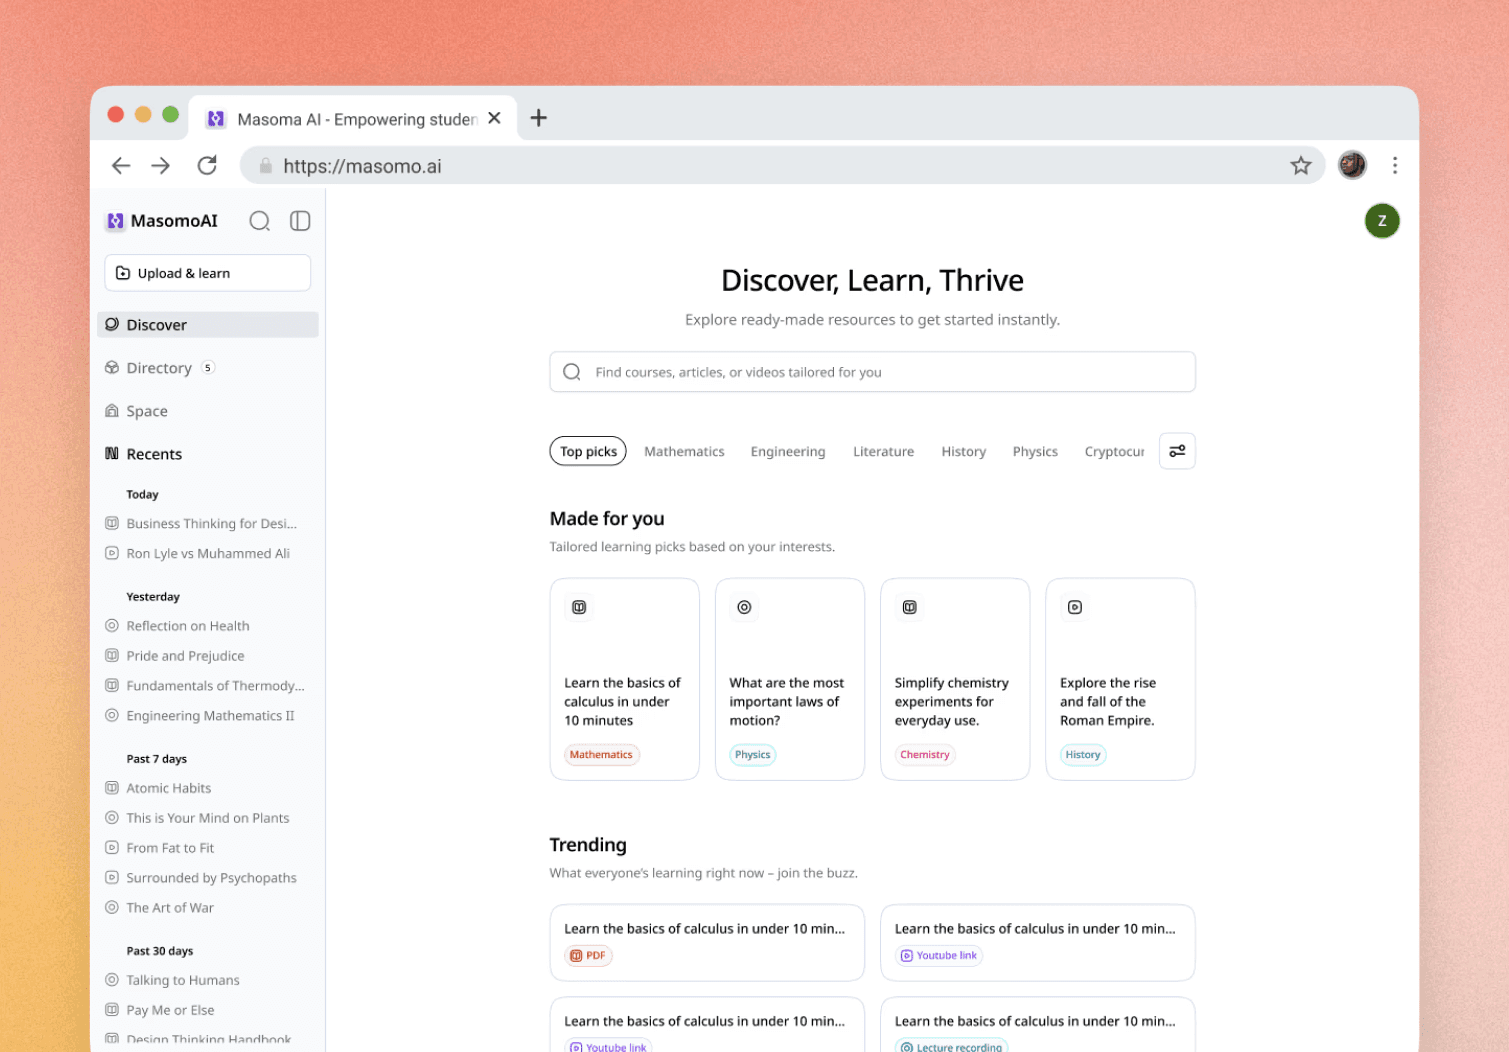This screenshot has width=1509, height=1052.
Task: Select the Top picks tab
Action: pyautogui.click(x=588, y=451)
